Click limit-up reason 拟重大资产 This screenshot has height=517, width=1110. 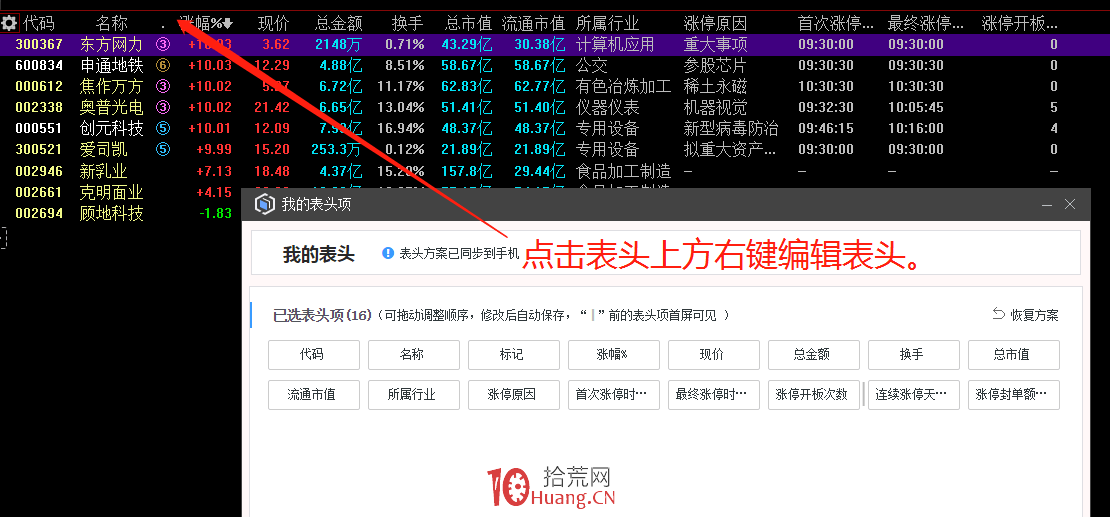[731, 149]
